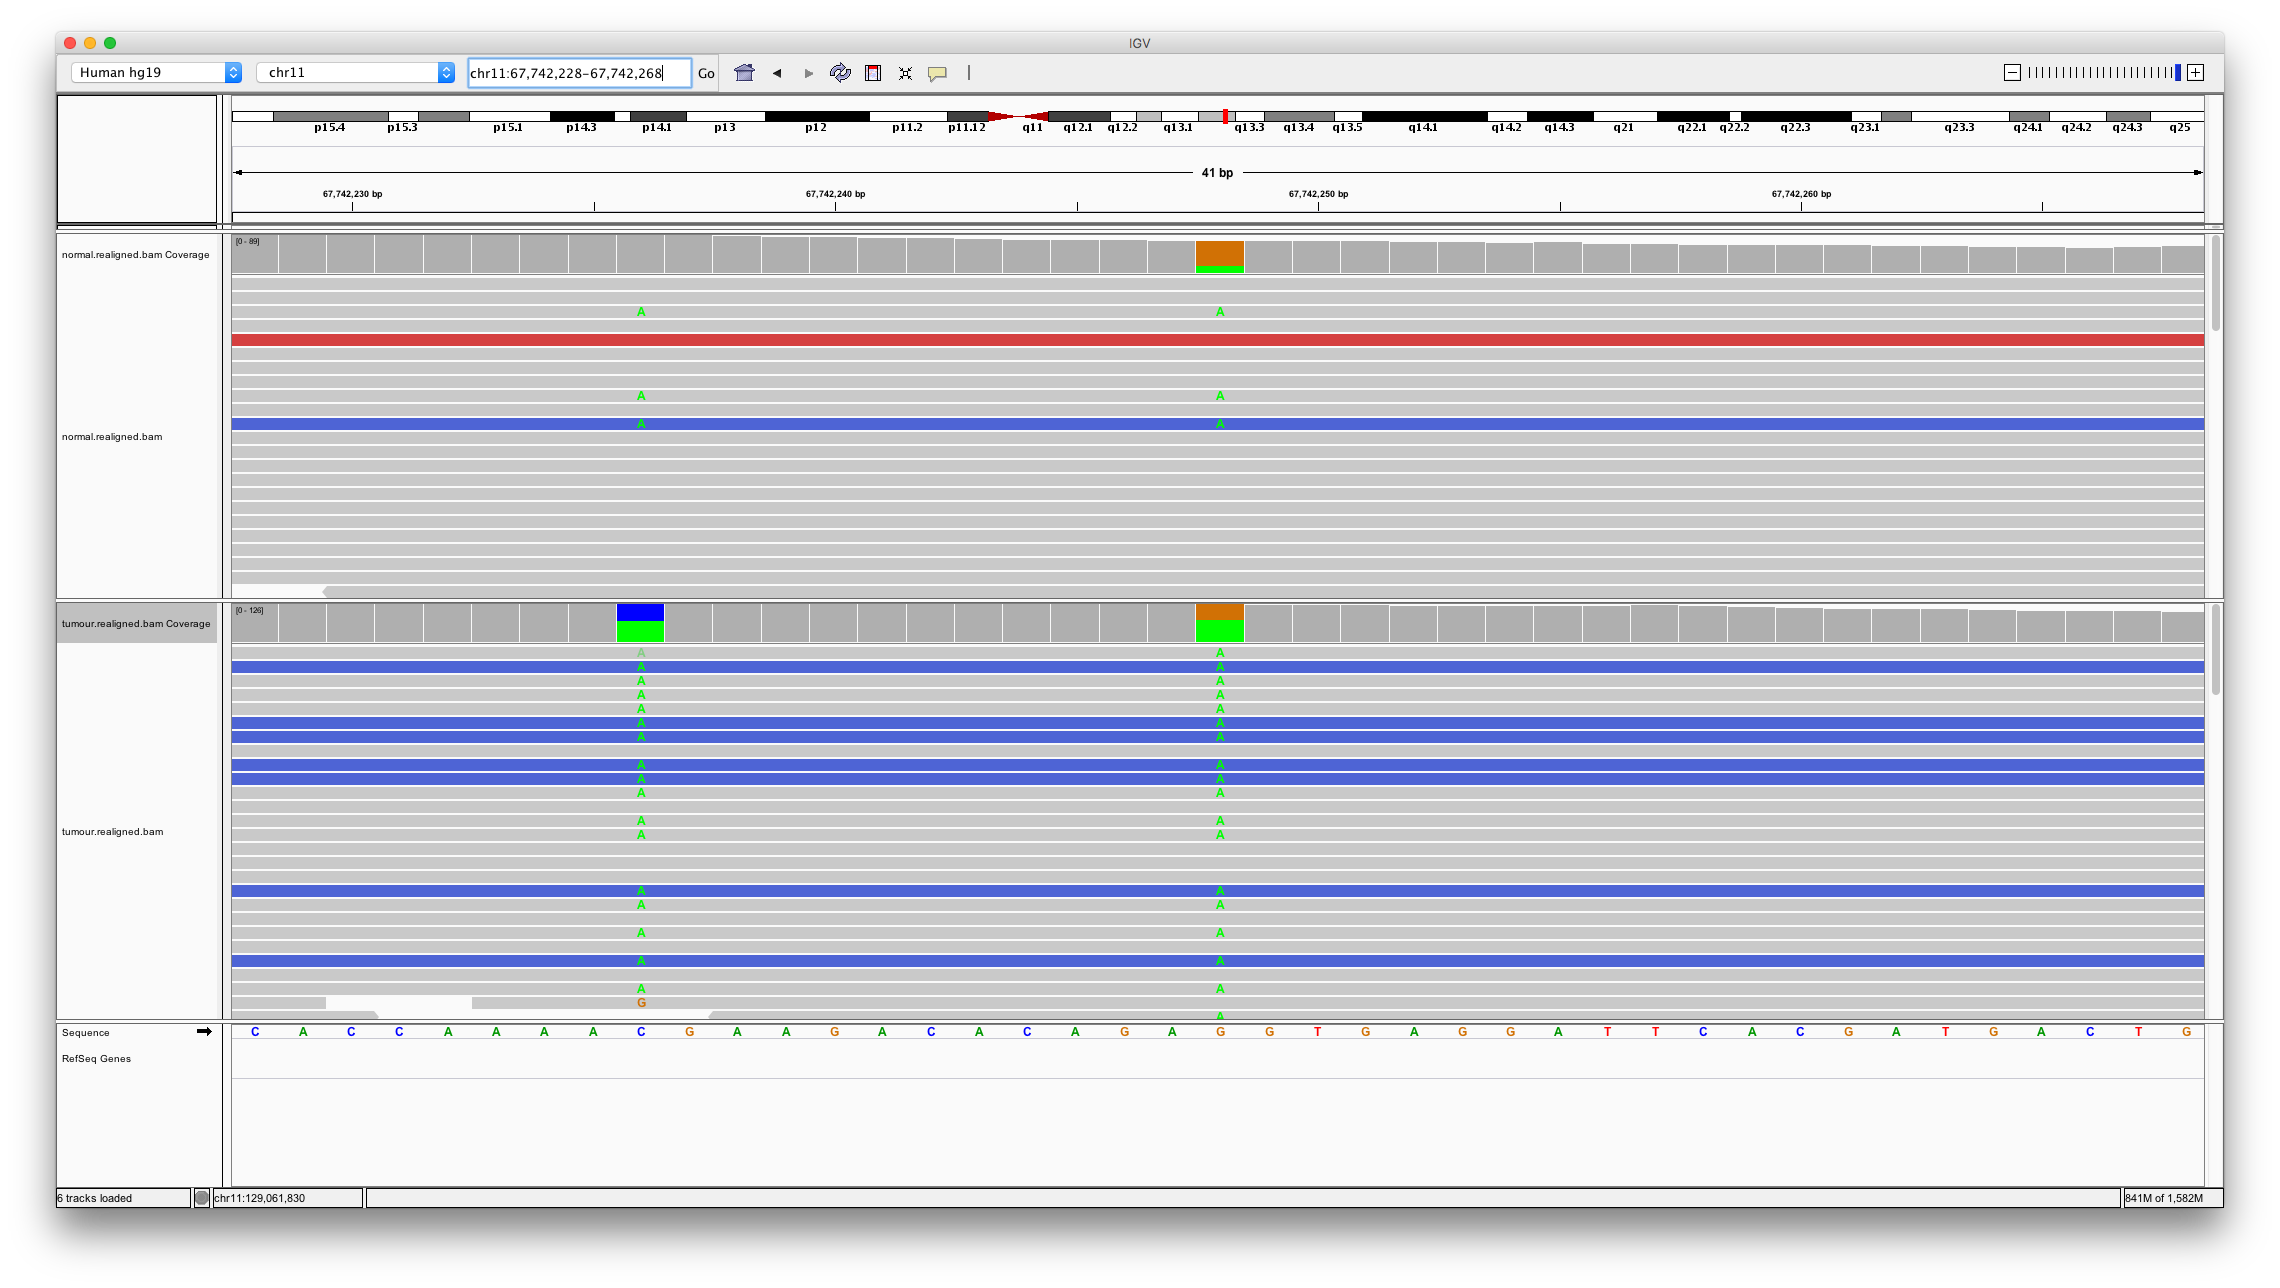Click the Go button to navigate
2280x1288 pixels.
point(706,73)
